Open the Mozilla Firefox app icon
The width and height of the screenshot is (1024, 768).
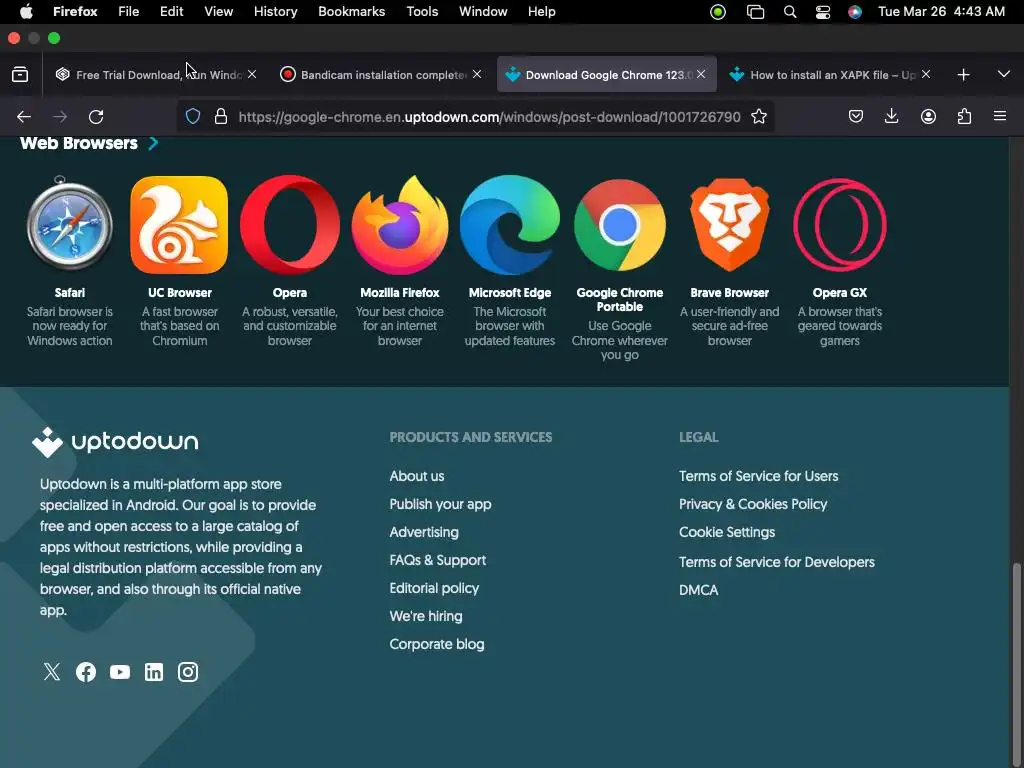[400, 224]
